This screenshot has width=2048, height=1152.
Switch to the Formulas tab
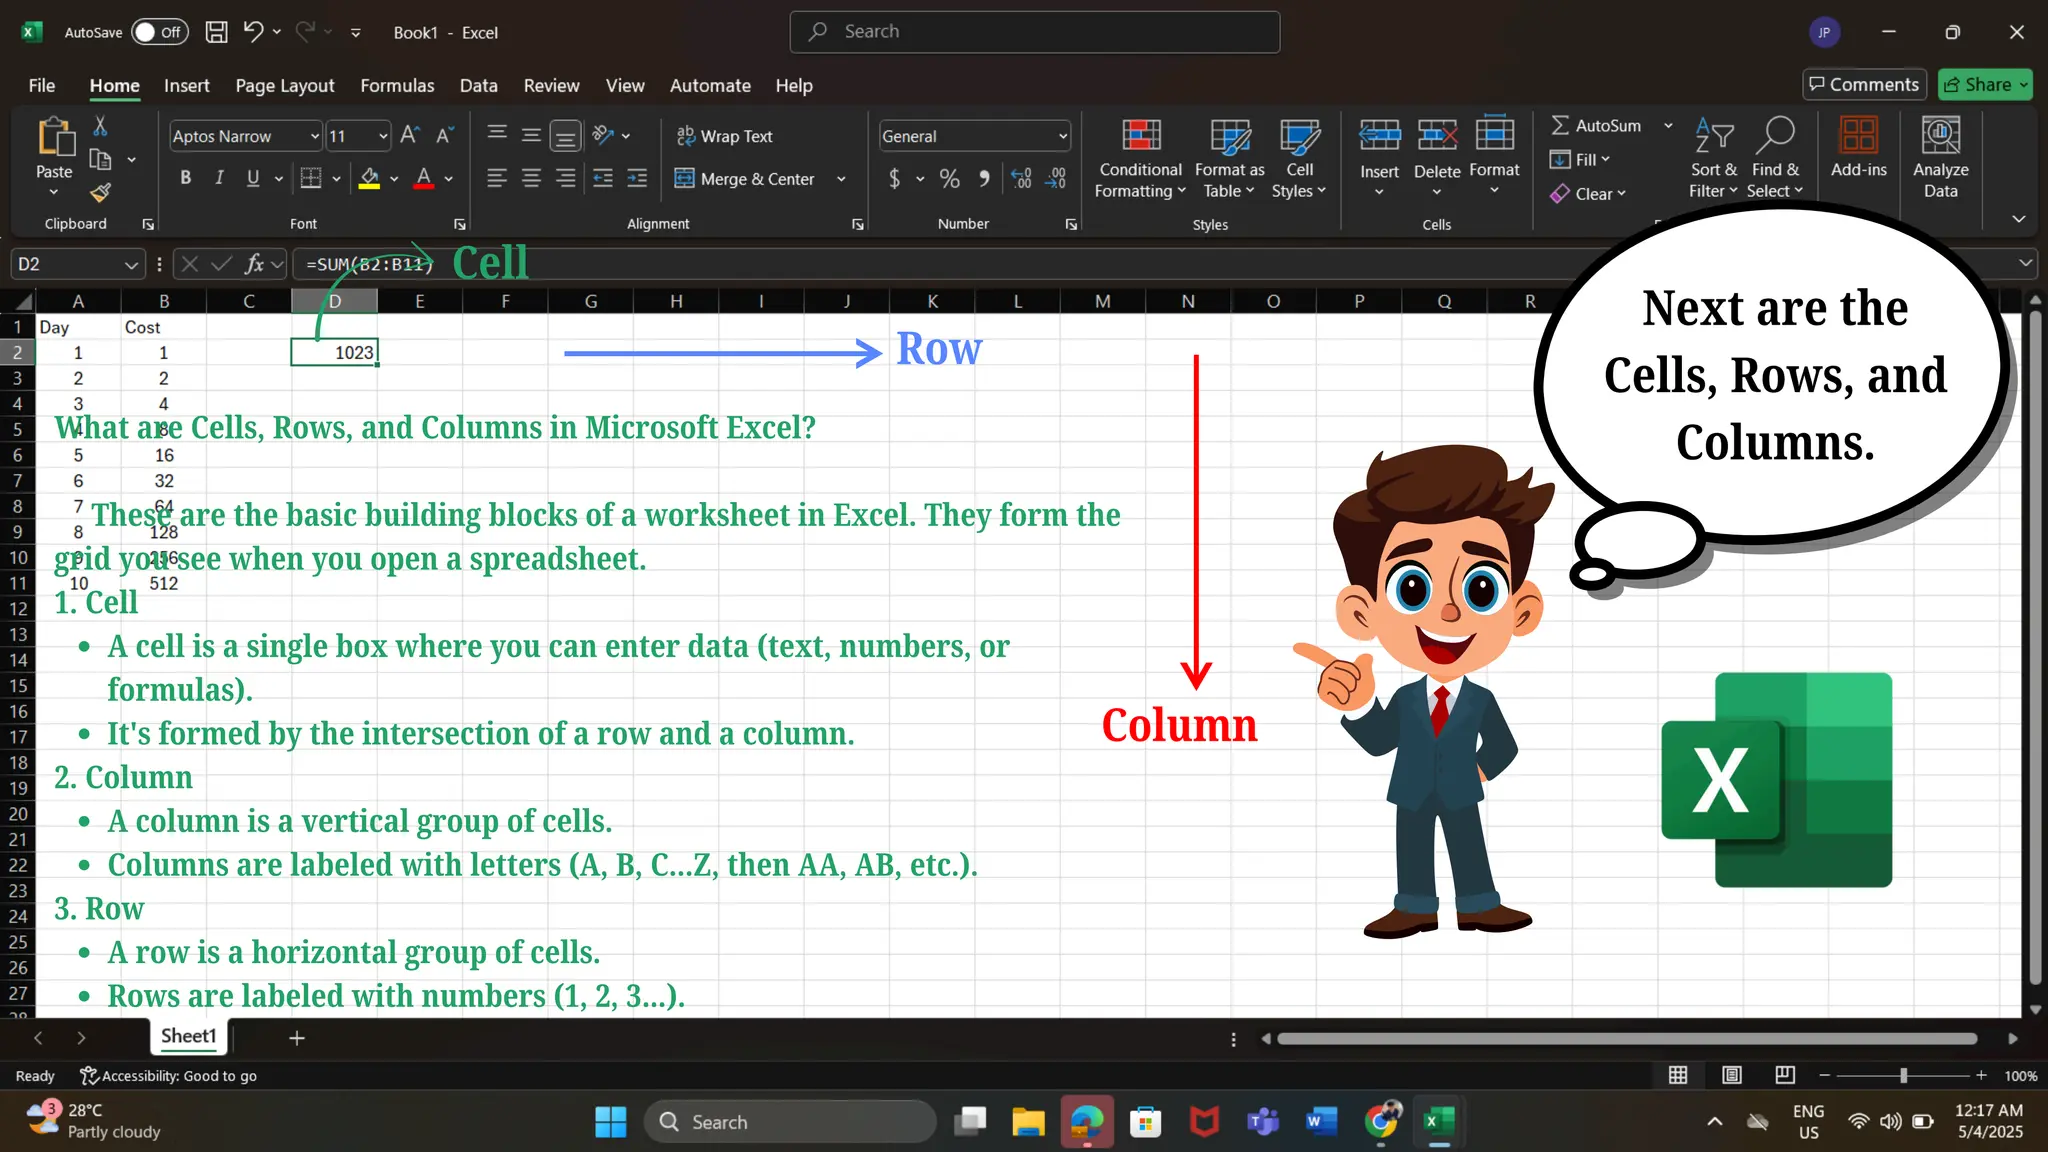(x=397, y=86)
